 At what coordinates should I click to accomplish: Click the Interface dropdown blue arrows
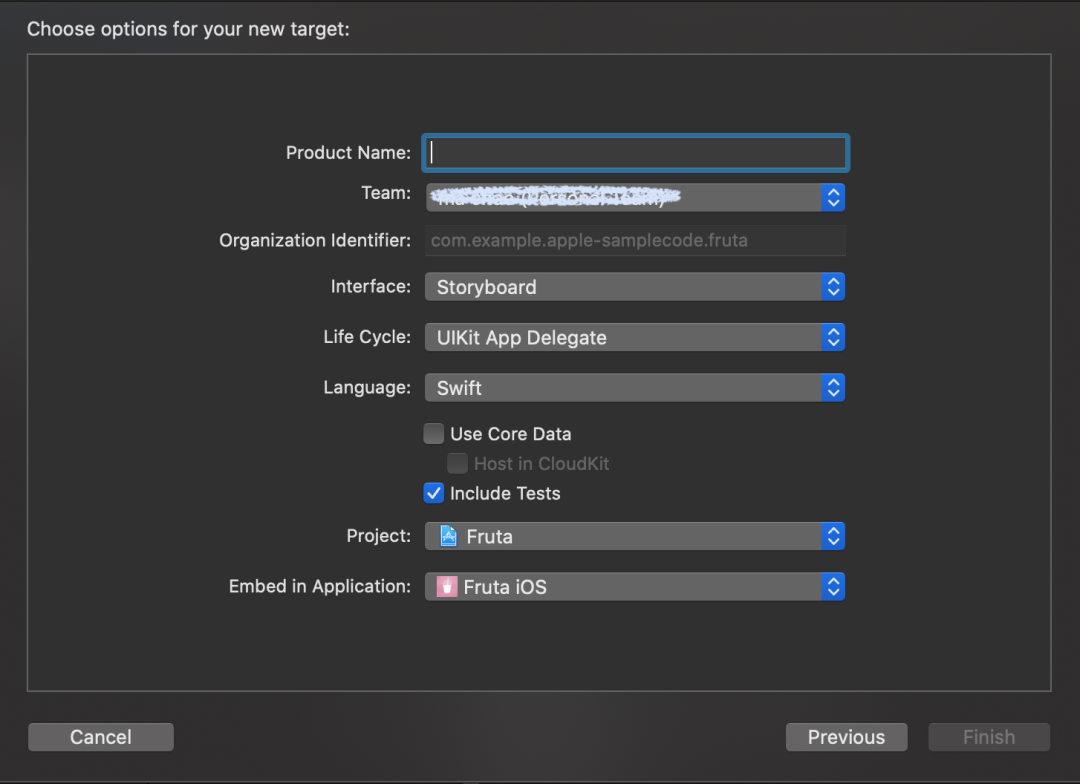point(833,287)
